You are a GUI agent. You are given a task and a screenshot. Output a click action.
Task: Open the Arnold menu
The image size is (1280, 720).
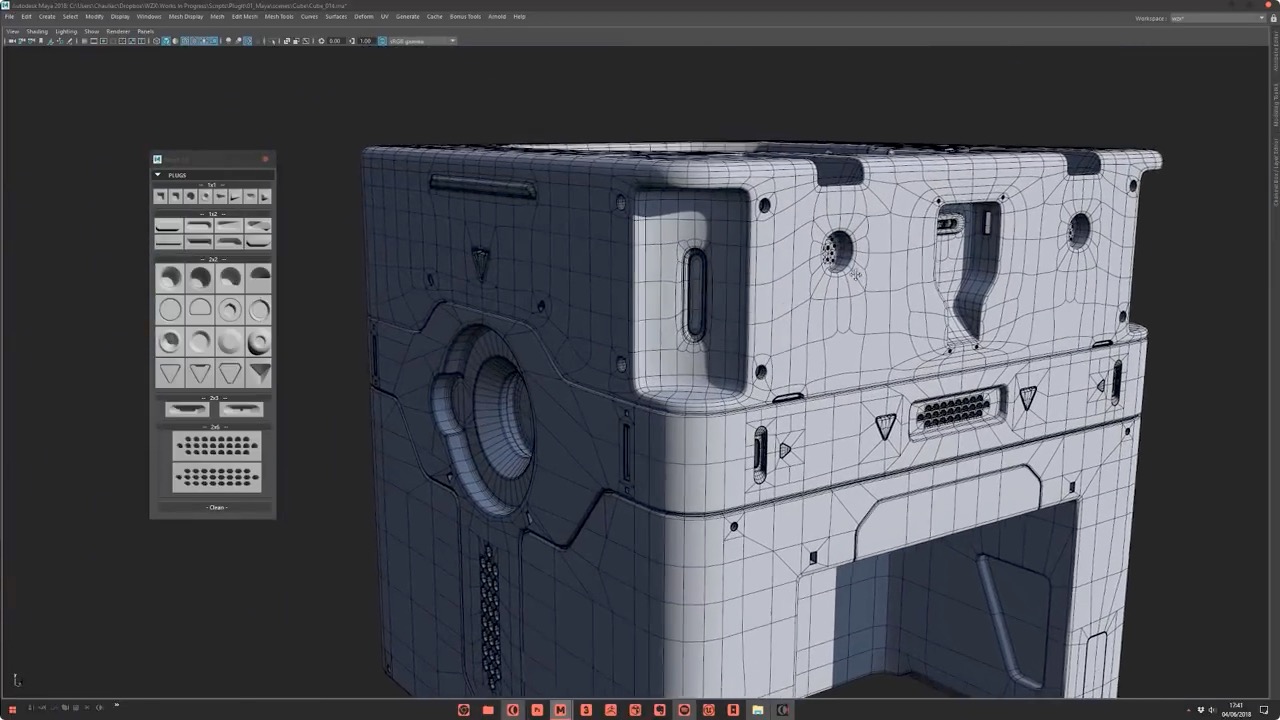pyautogui.click(x=497, y=16)
